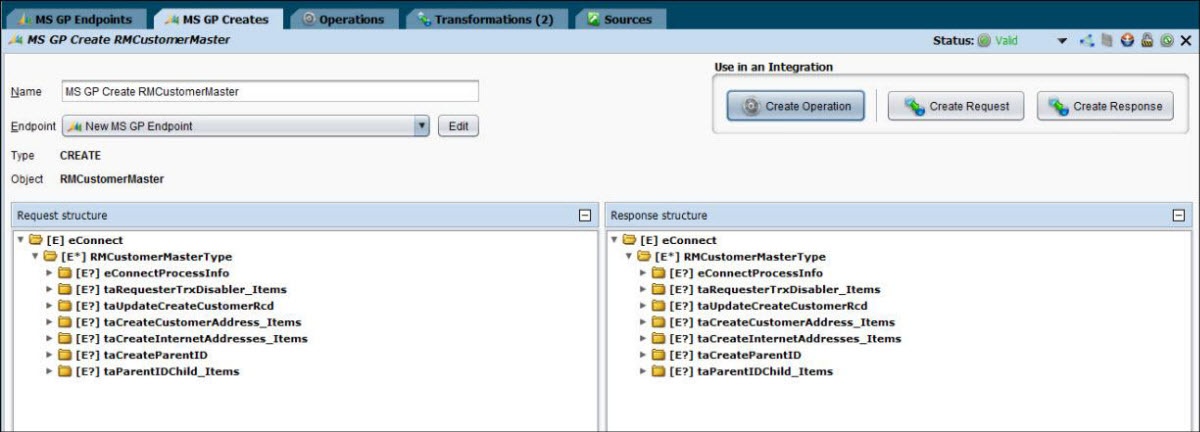Viewport: 1200px width, 432px height.
Task: Click the Edit button beside Endpoint
Action: (458, 126)
